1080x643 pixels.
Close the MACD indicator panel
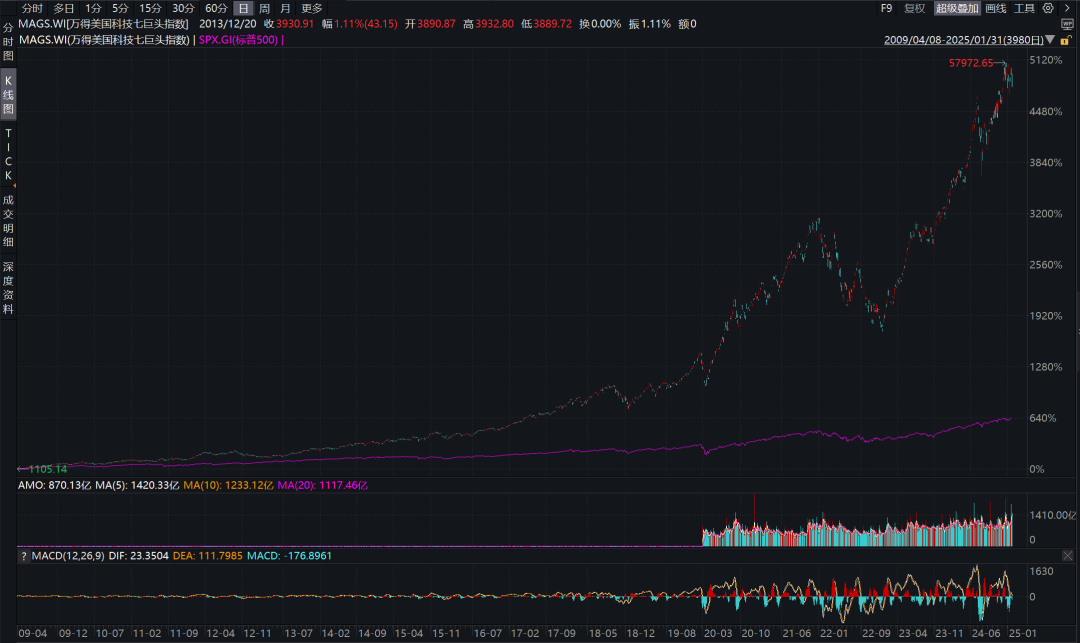(1067, 556)
